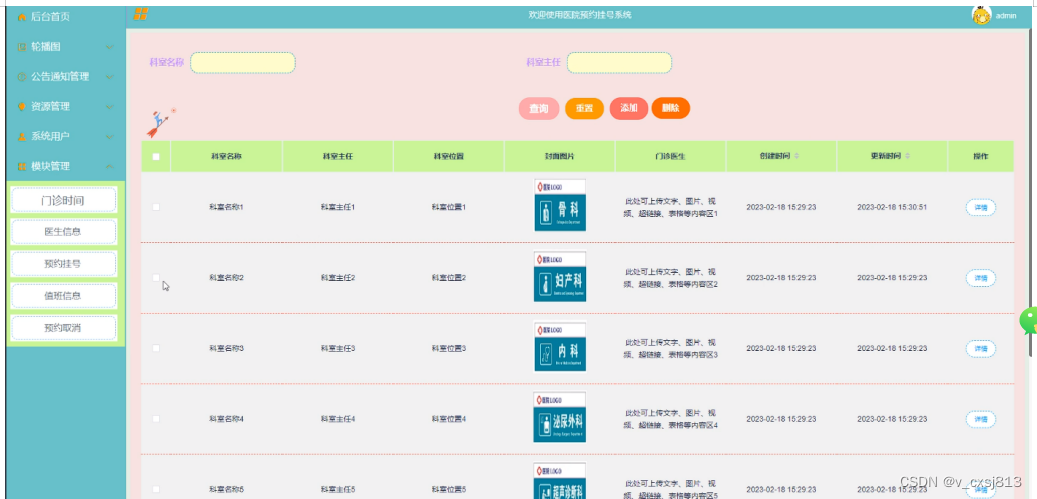This screenshot has height=499, width=1037.
Task: Click the 轮播图 sidebar icon
Action: [x=22, y=47]
